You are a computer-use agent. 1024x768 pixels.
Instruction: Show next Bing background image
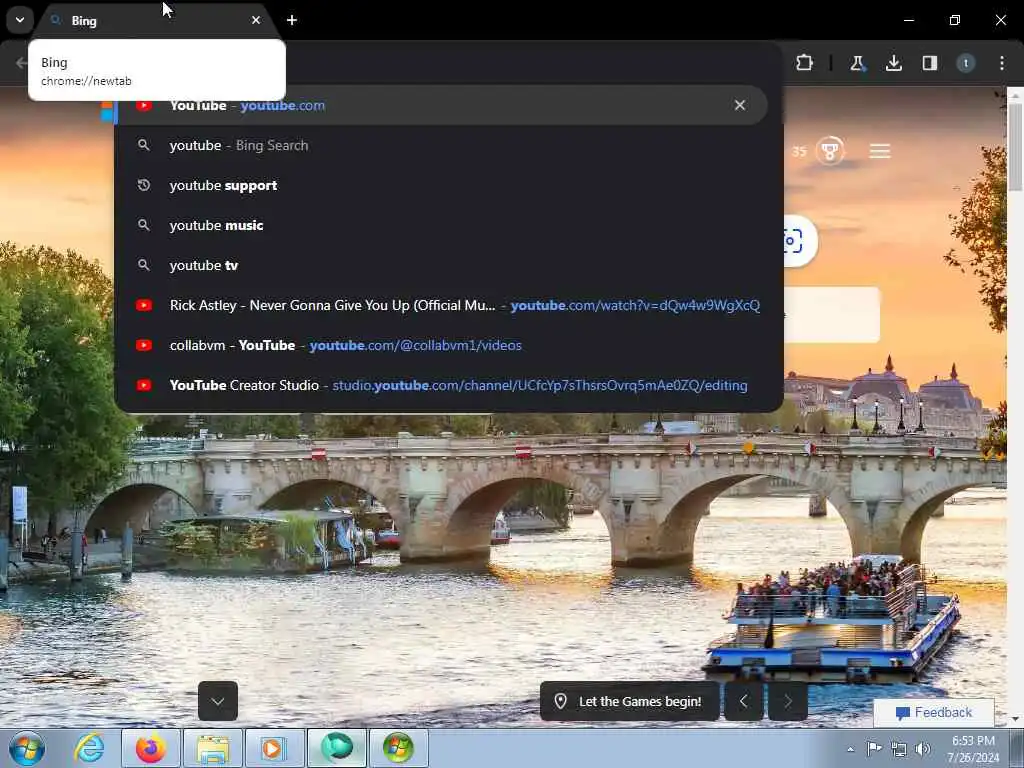pos(788,701)
